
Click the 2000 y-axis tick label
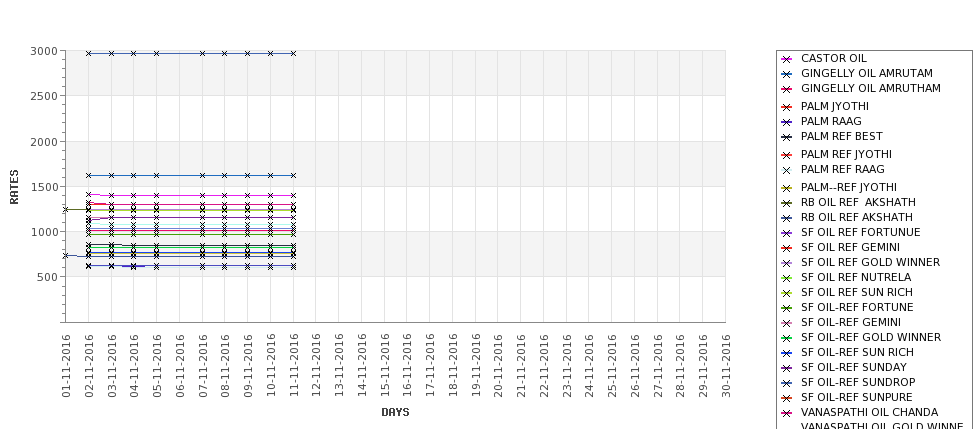pyautogui.click(x=44, y=142)
